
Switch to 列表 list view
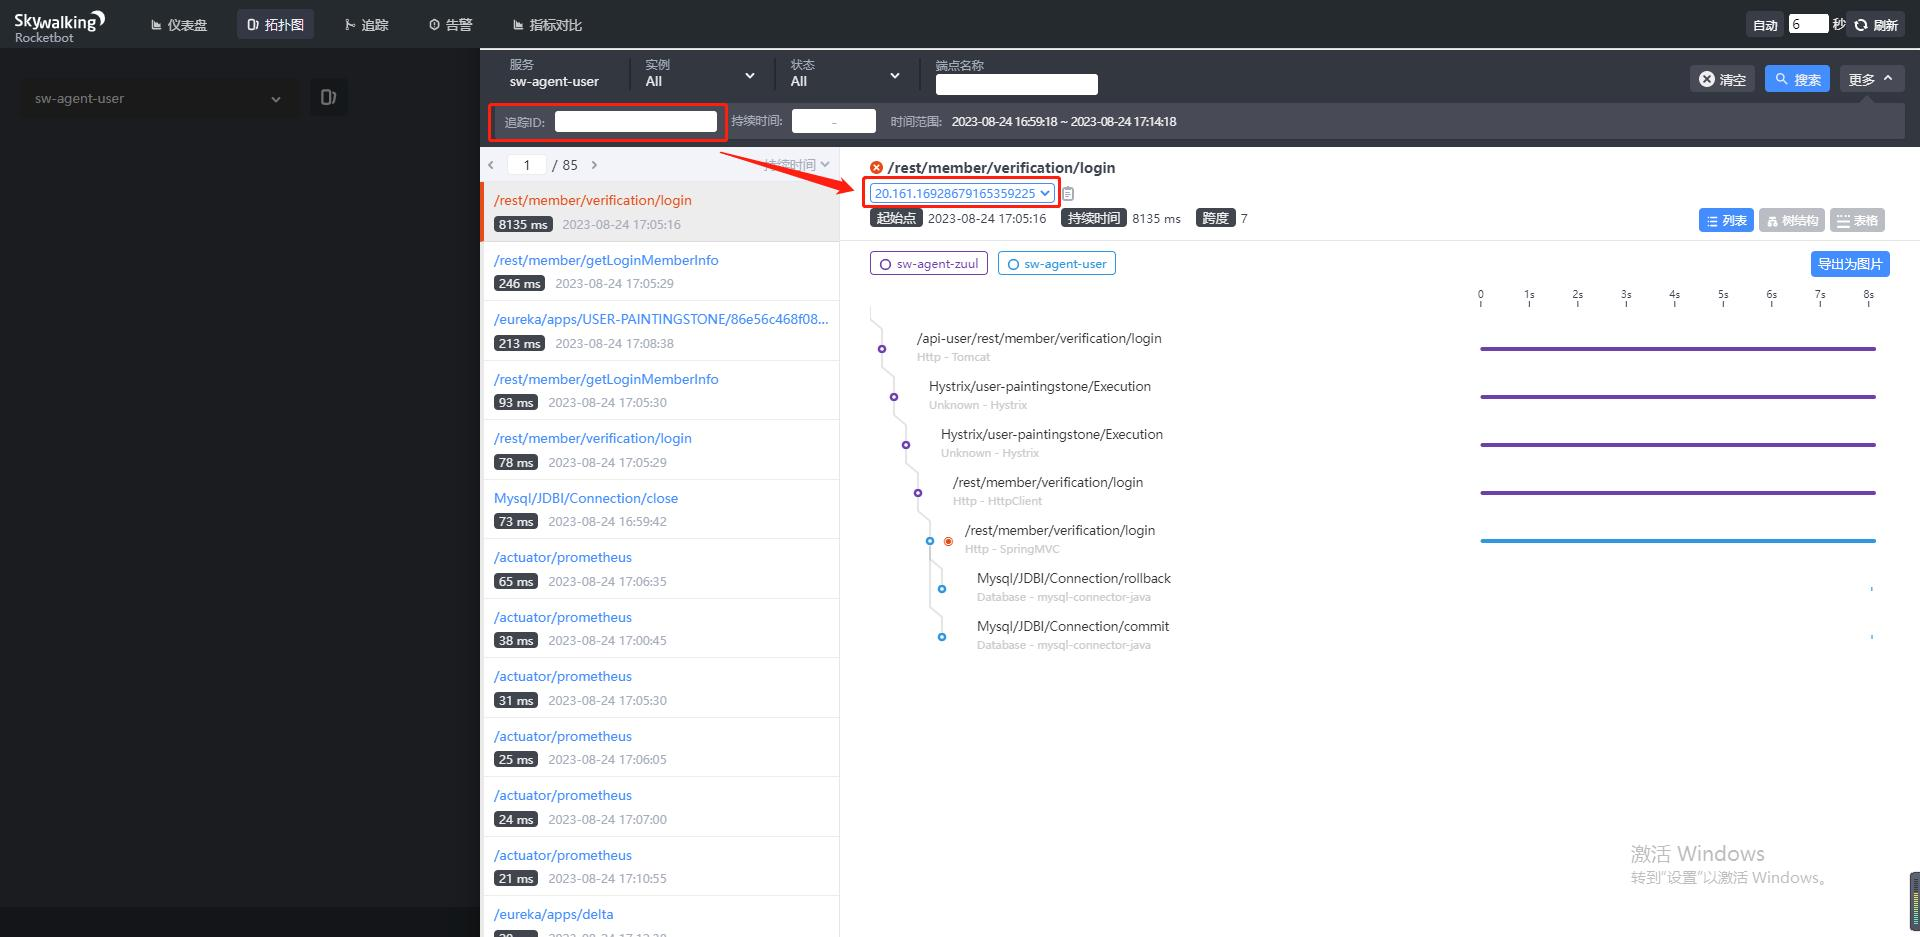click(x=1726, y=221)
